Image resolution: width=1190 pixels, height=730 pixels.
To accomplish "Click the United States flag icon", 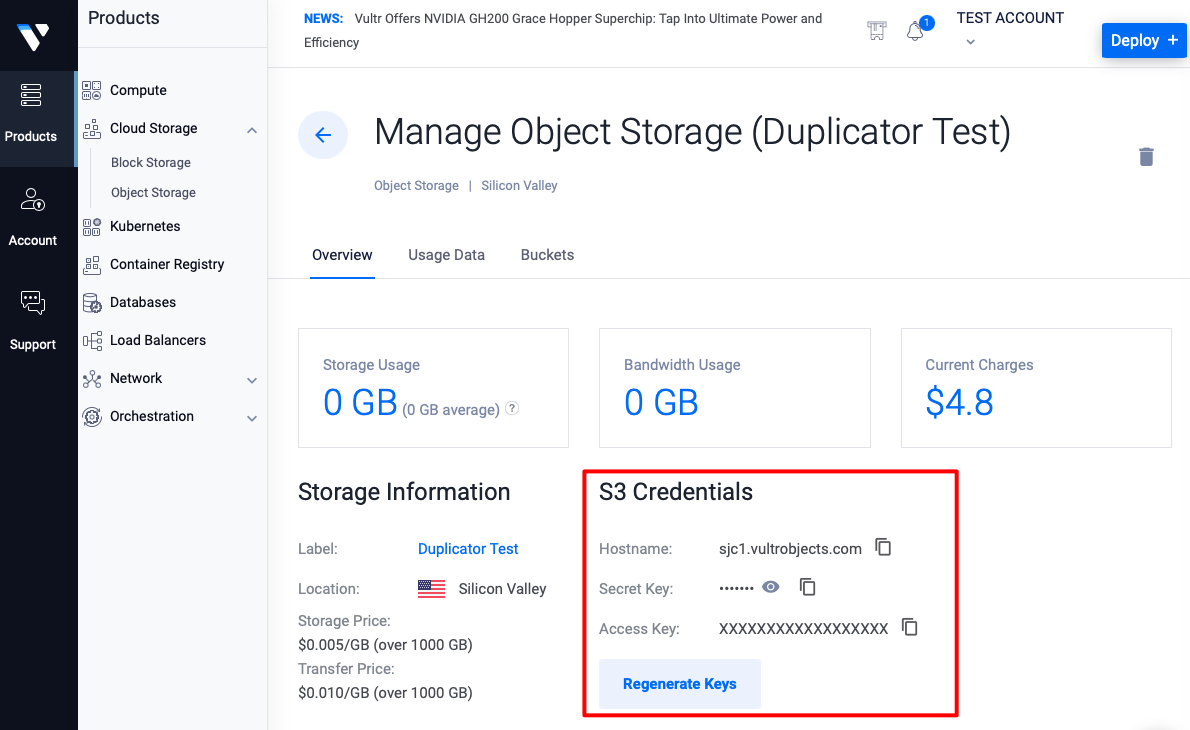I will [x=431, y=589].
